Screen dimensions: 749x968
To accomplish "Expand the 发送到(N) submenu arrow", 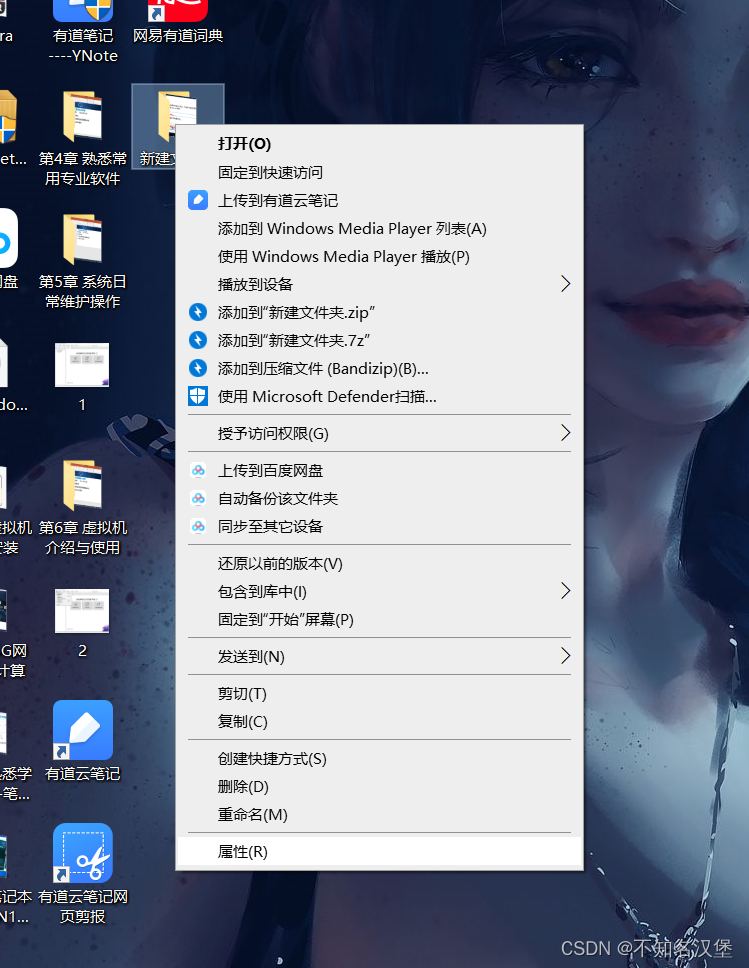I will tap(564, 656).
